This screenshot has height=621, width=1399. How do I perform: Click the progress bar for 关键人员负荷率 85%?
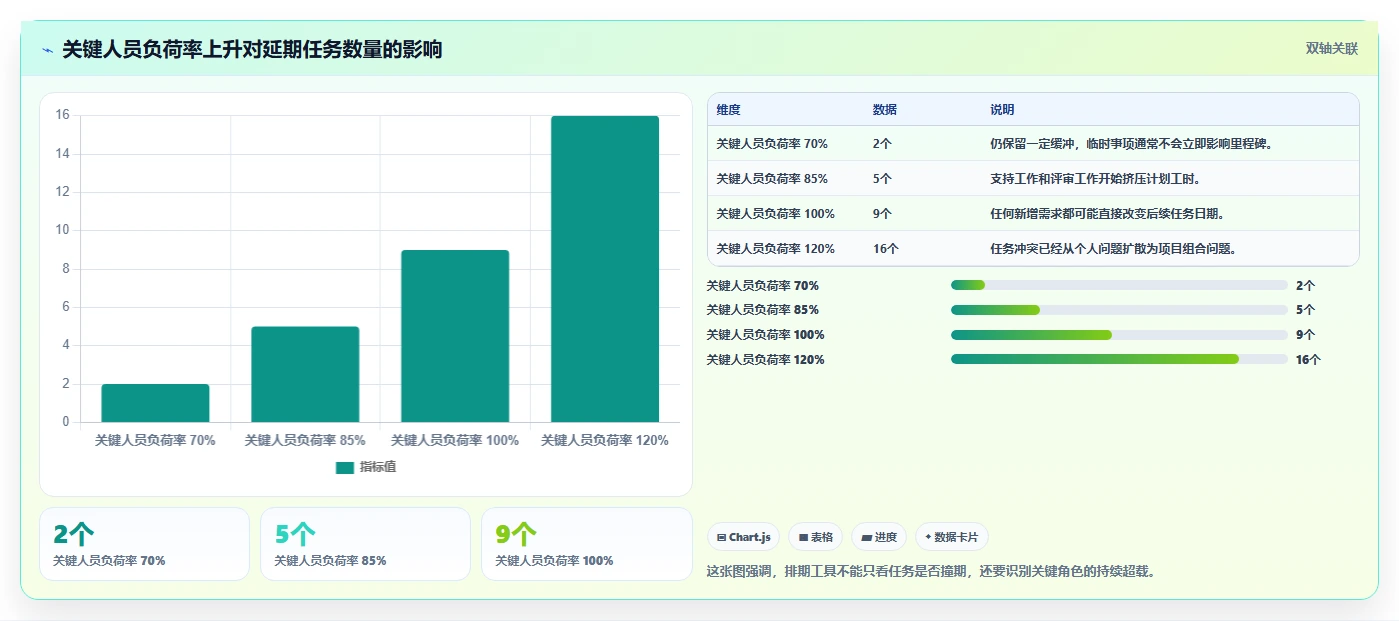(x=1119, y=310)
